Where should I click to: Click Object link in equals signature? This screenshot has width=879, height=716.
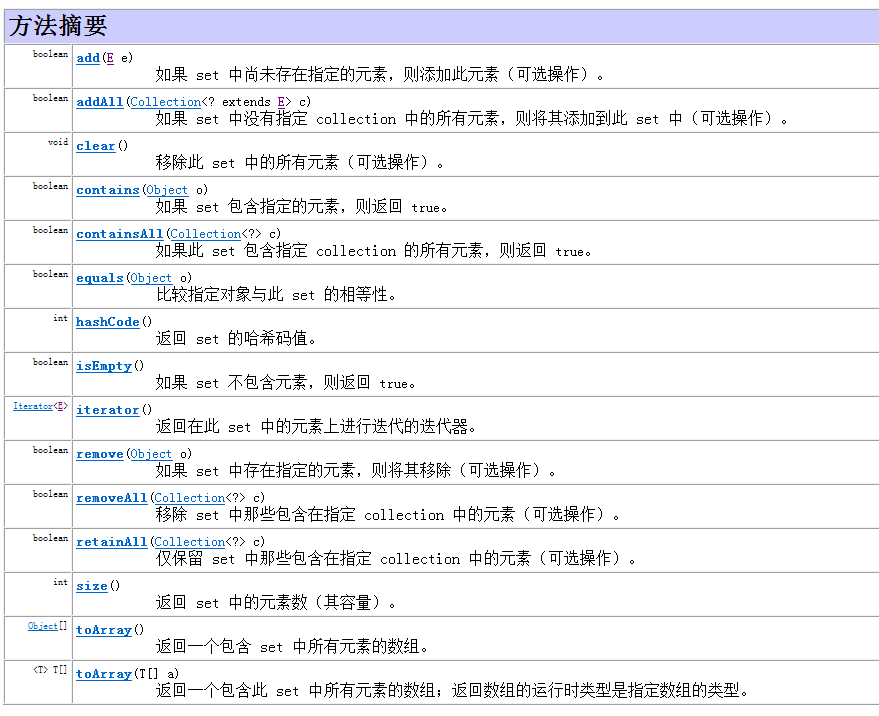tap(151, 278)
